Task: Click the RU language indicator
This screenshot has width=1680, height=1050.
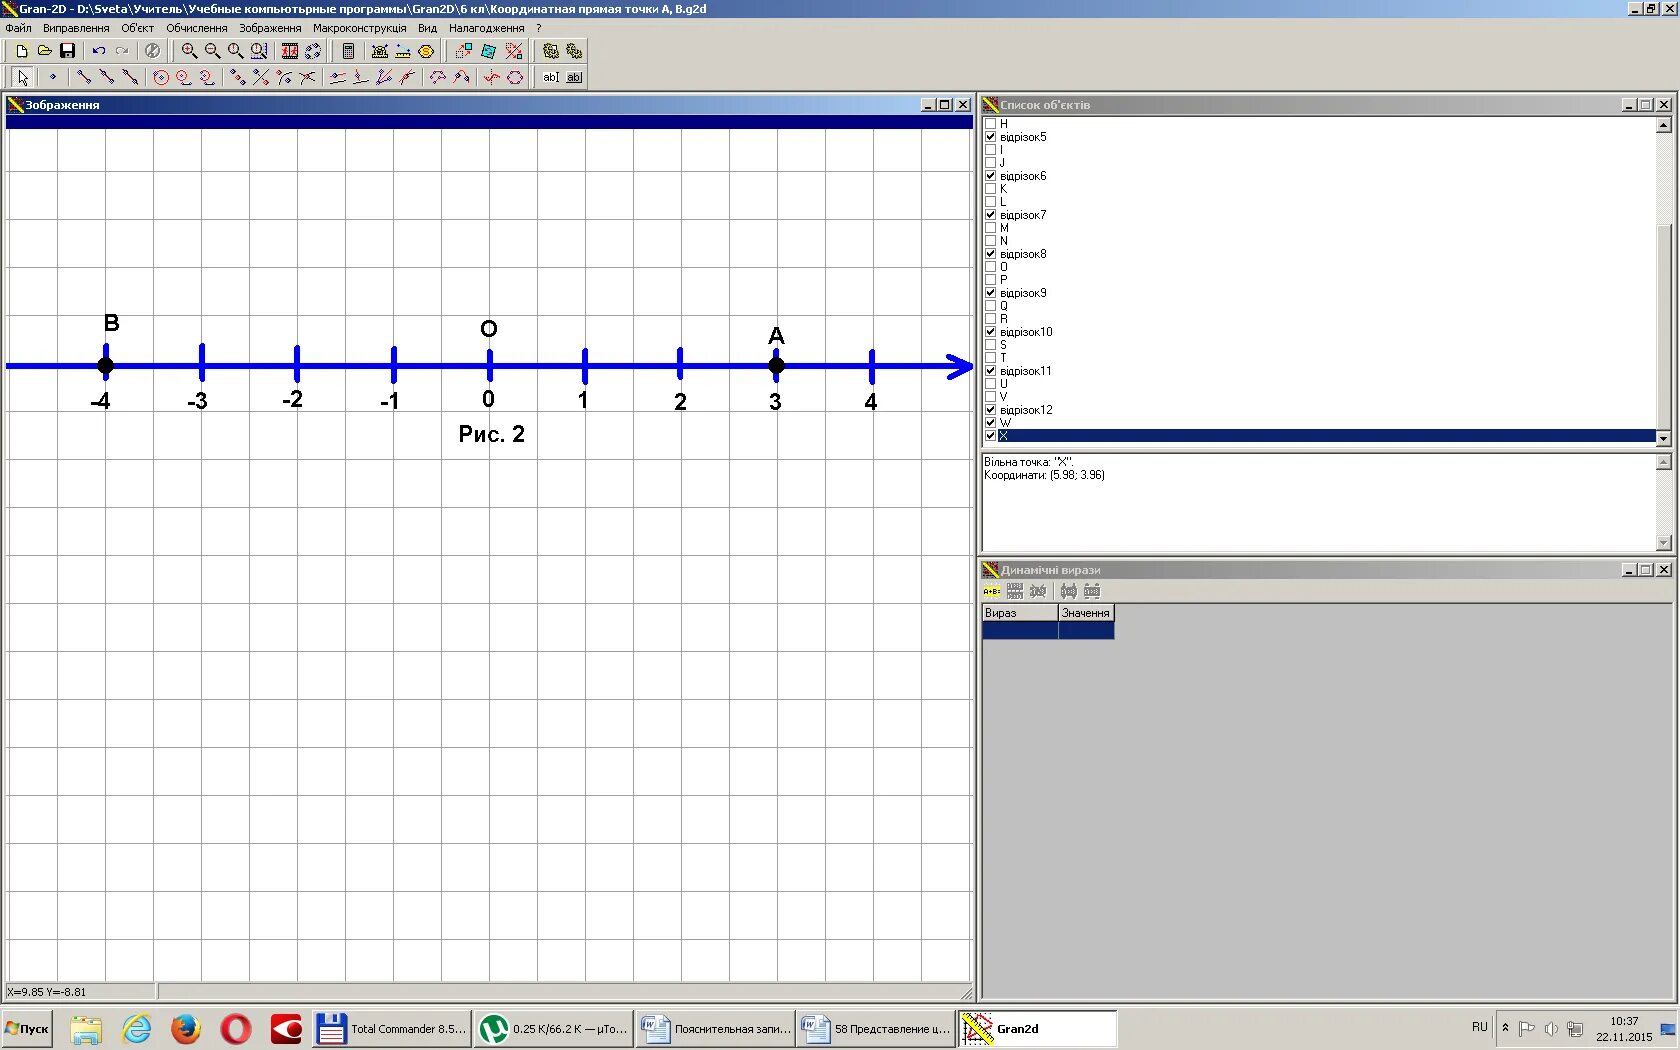Action: (x=1480, y=1027)
